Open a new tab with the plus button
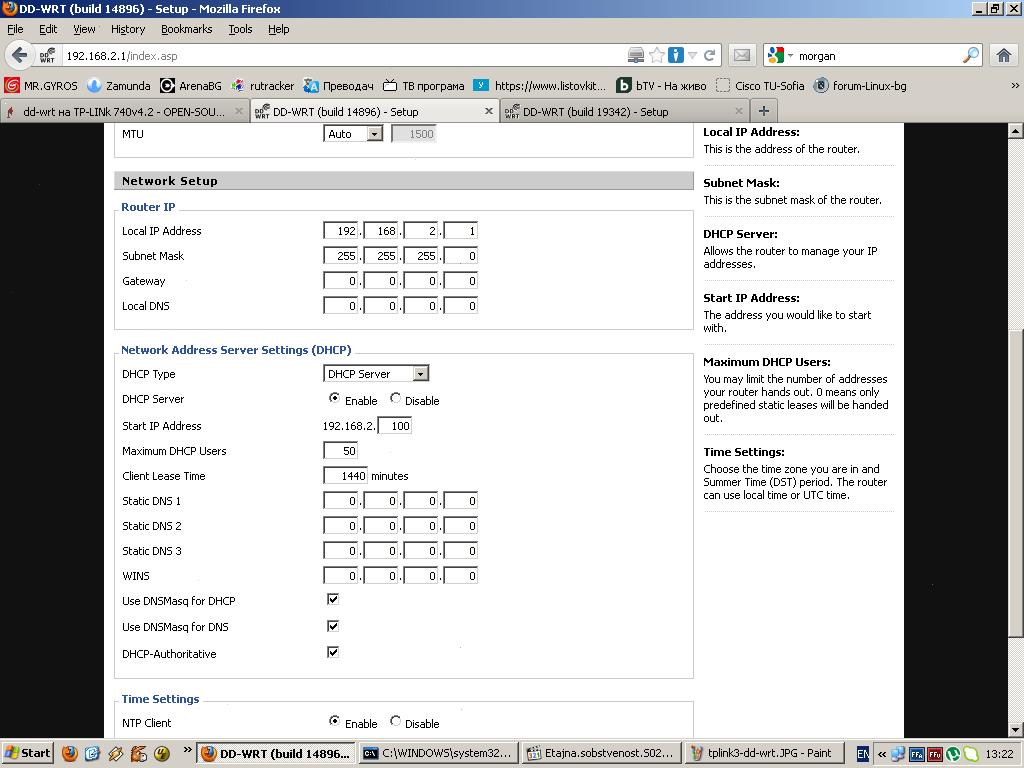Screen dimensions: 1024x768 (x=763, y=111)
